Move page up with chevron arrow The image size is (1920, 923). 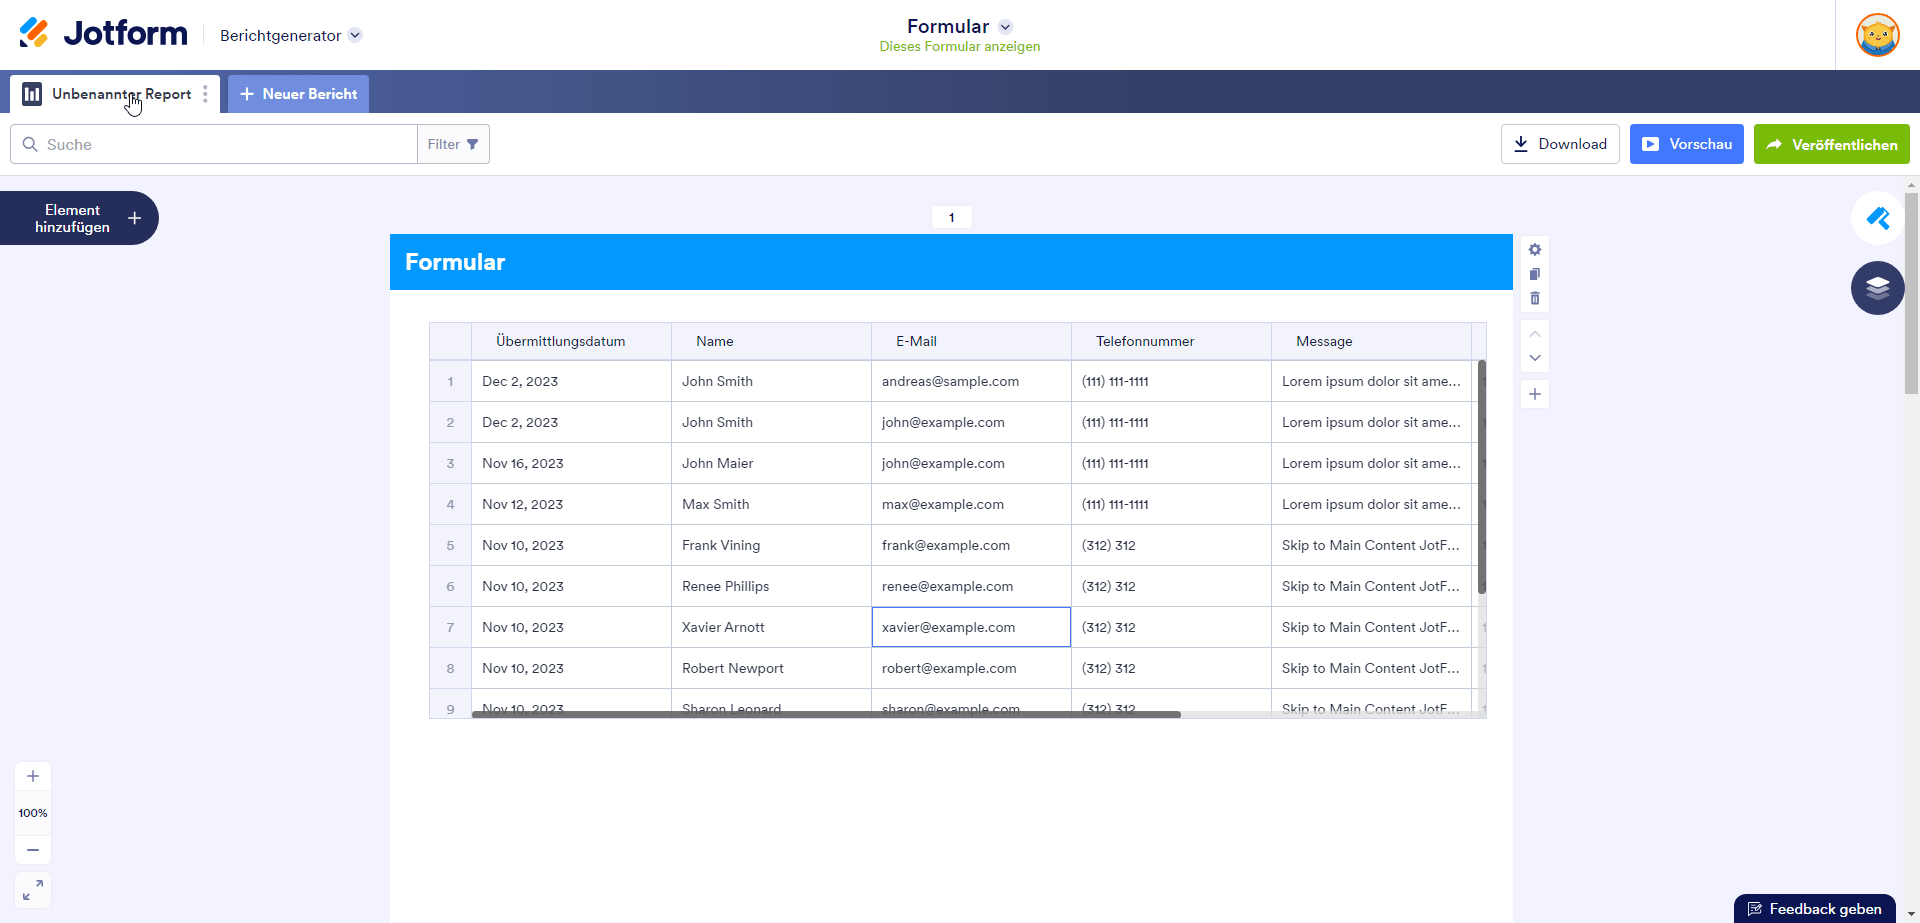coord(1535,334)
